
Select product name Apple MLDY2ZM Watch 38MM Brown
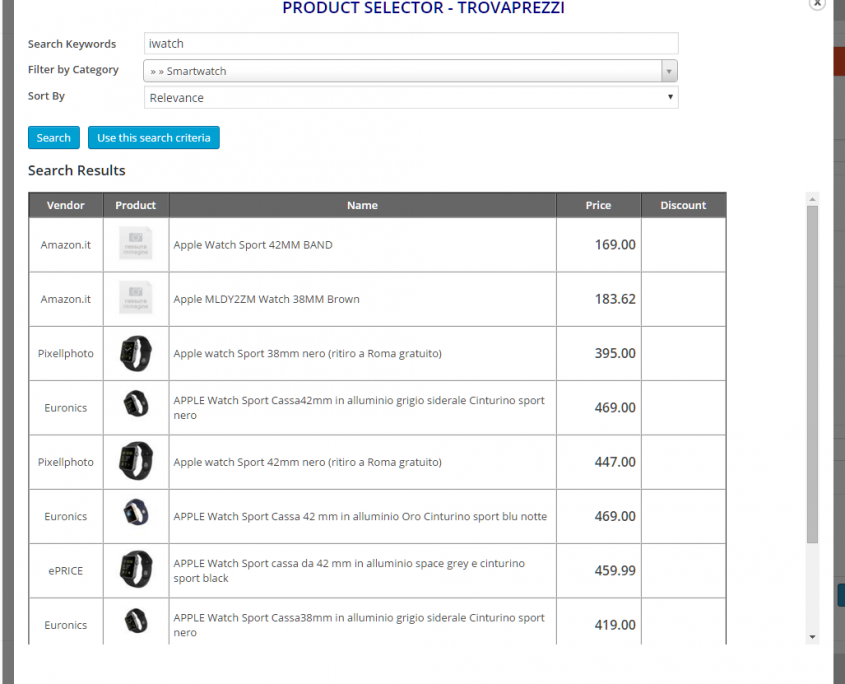[x=266, y=299]
